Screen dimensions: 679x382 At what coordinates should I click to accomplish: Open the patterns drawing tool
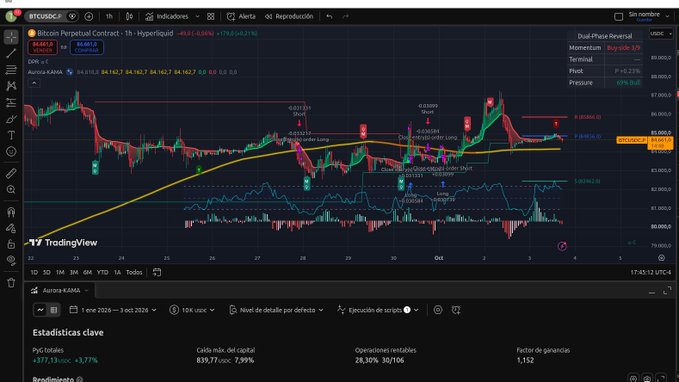pos(11,86)
